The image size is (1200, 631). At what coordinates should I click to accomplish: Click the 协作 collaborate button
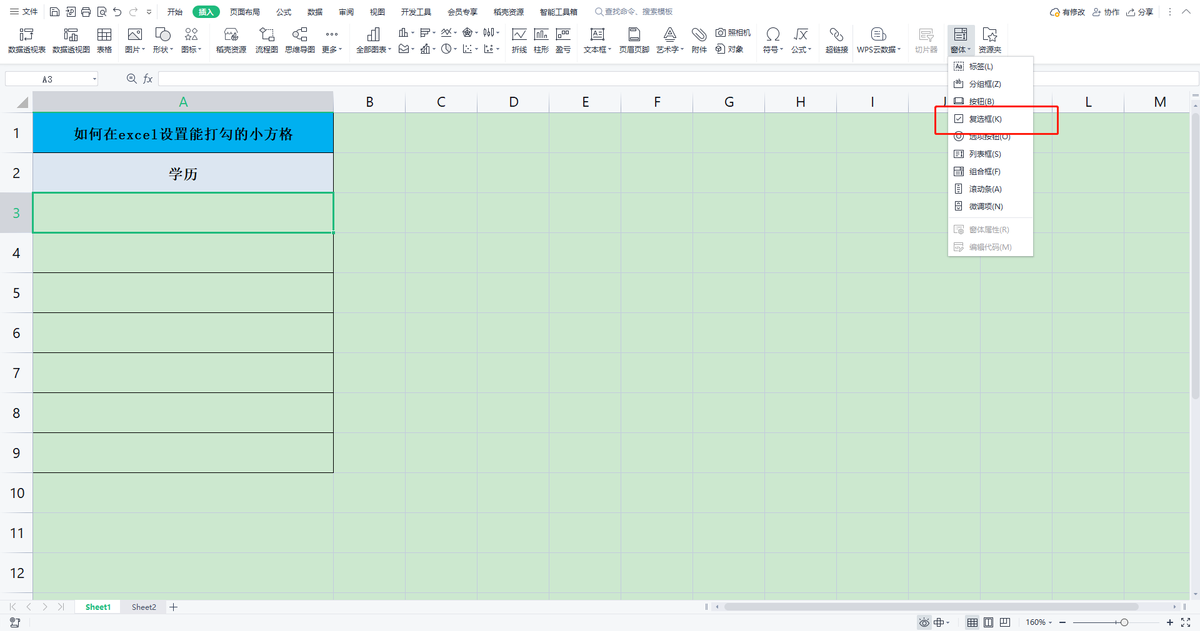coord(1105,12)
